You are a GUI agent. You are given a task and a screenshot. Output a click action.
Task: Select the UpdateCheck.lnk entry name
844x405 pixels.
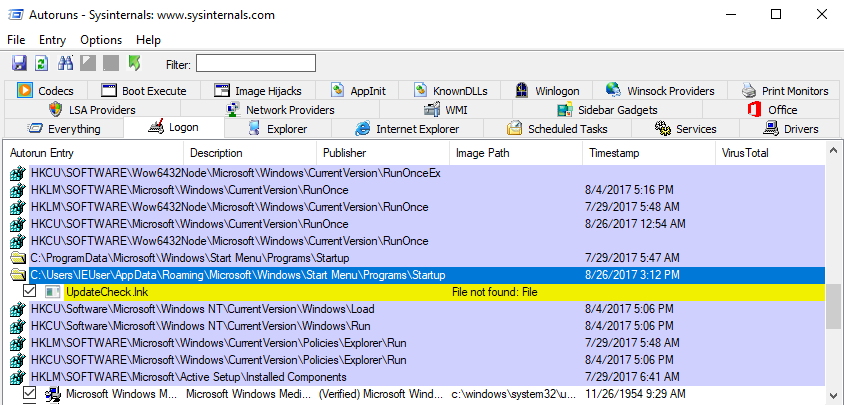(107, 292)
